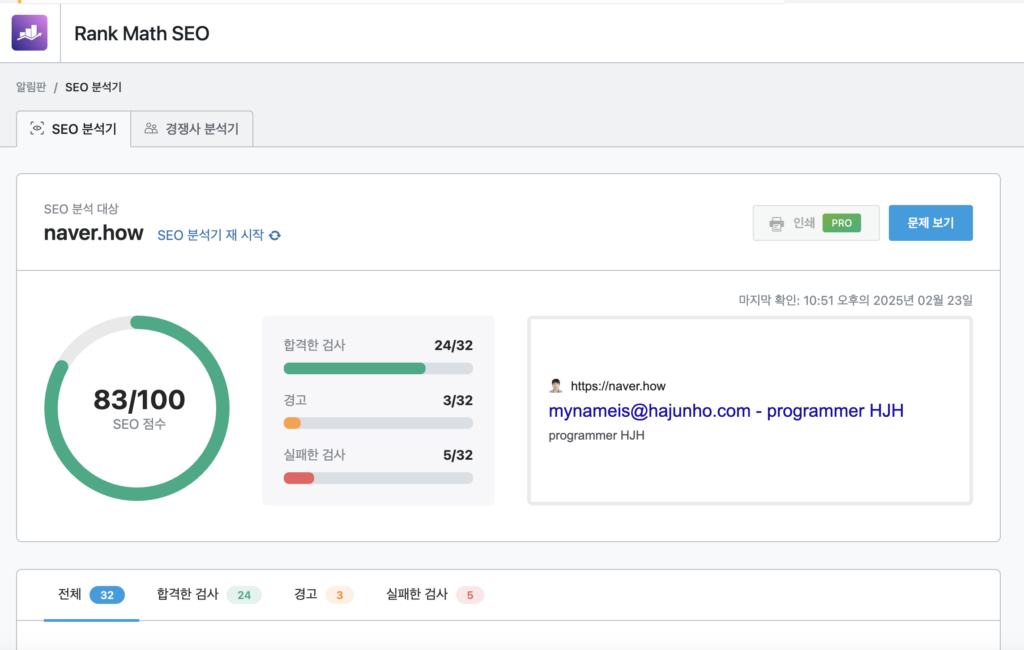
Task: Click the green PRO badge
Action: [x=841, y=223]
